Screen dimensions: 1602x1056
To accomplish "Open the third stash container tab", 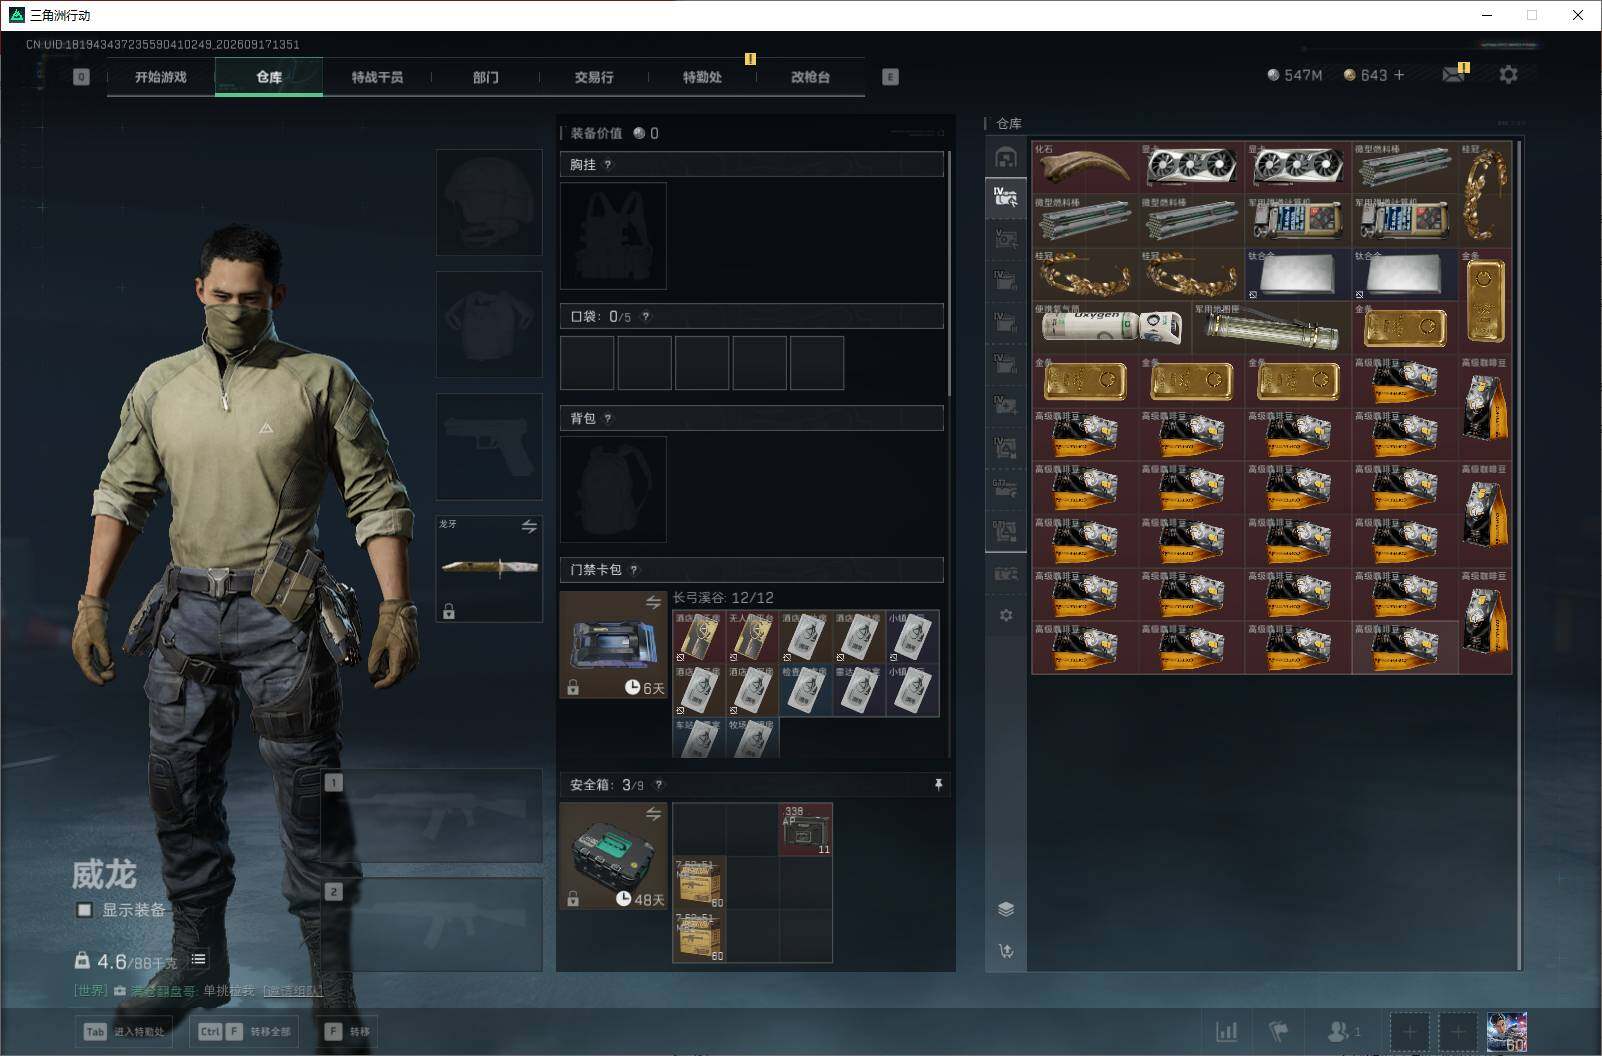I will point(1006,238).
